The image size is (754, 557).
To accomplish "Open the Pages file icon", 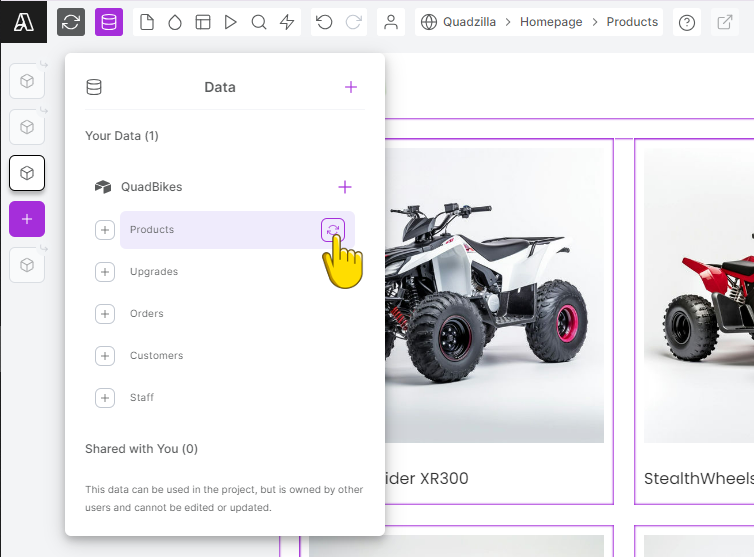I will (x=147, y=22).
